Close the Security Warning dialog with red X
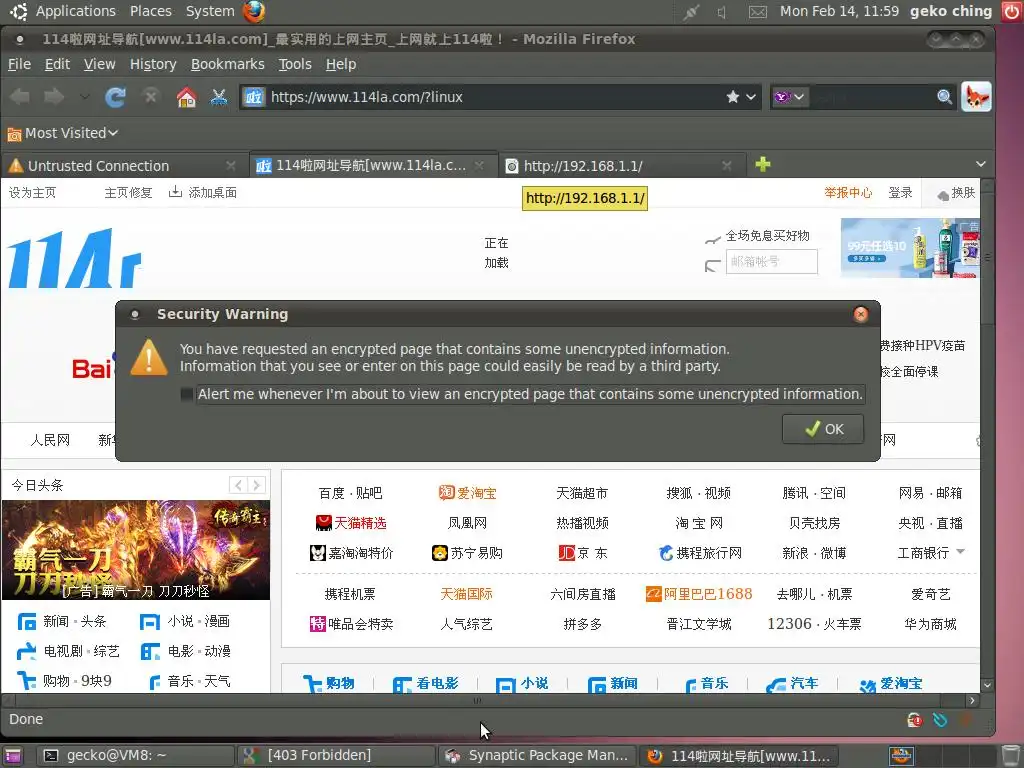1024x768 pixels. pyautogui.click(x=861, y=314)
